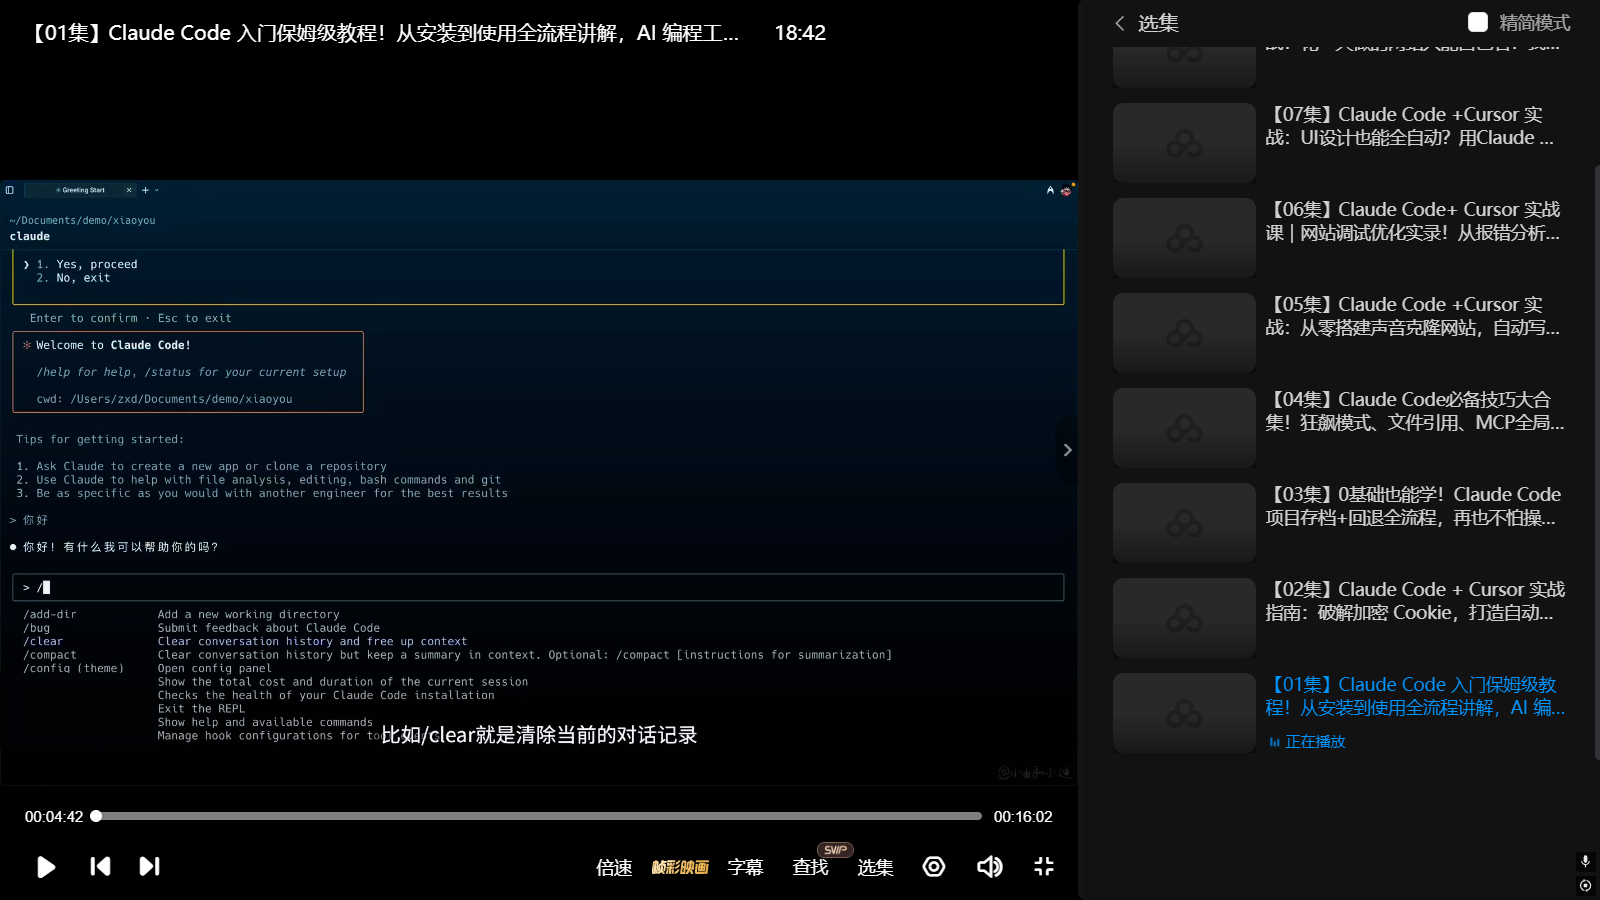The height and width of the screenshot is (900, 1600).
Task: Open episode 03 about project checkpoints and rollback
Action: pos(1412,506)
